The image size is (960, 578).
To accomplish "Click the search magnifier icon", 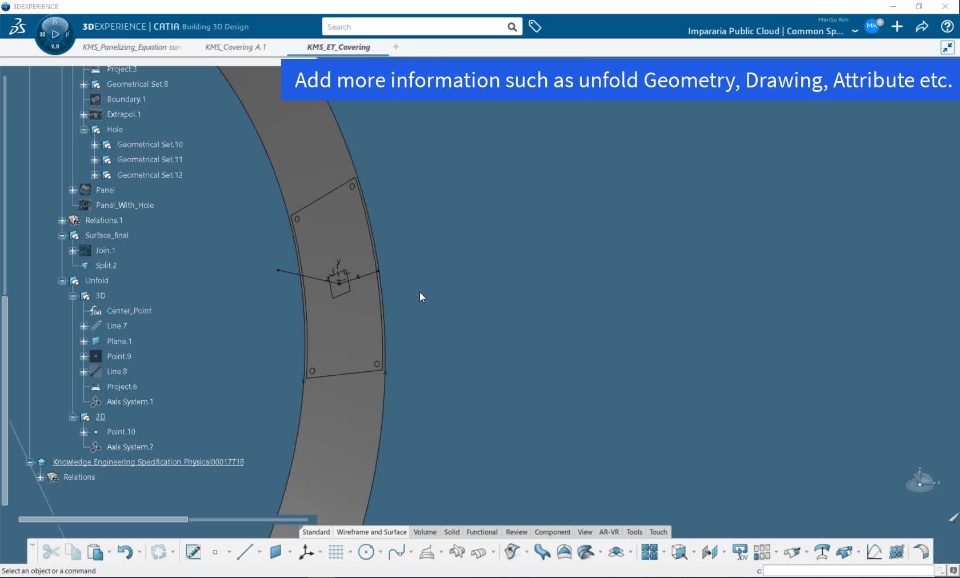I will click(512, 27).
